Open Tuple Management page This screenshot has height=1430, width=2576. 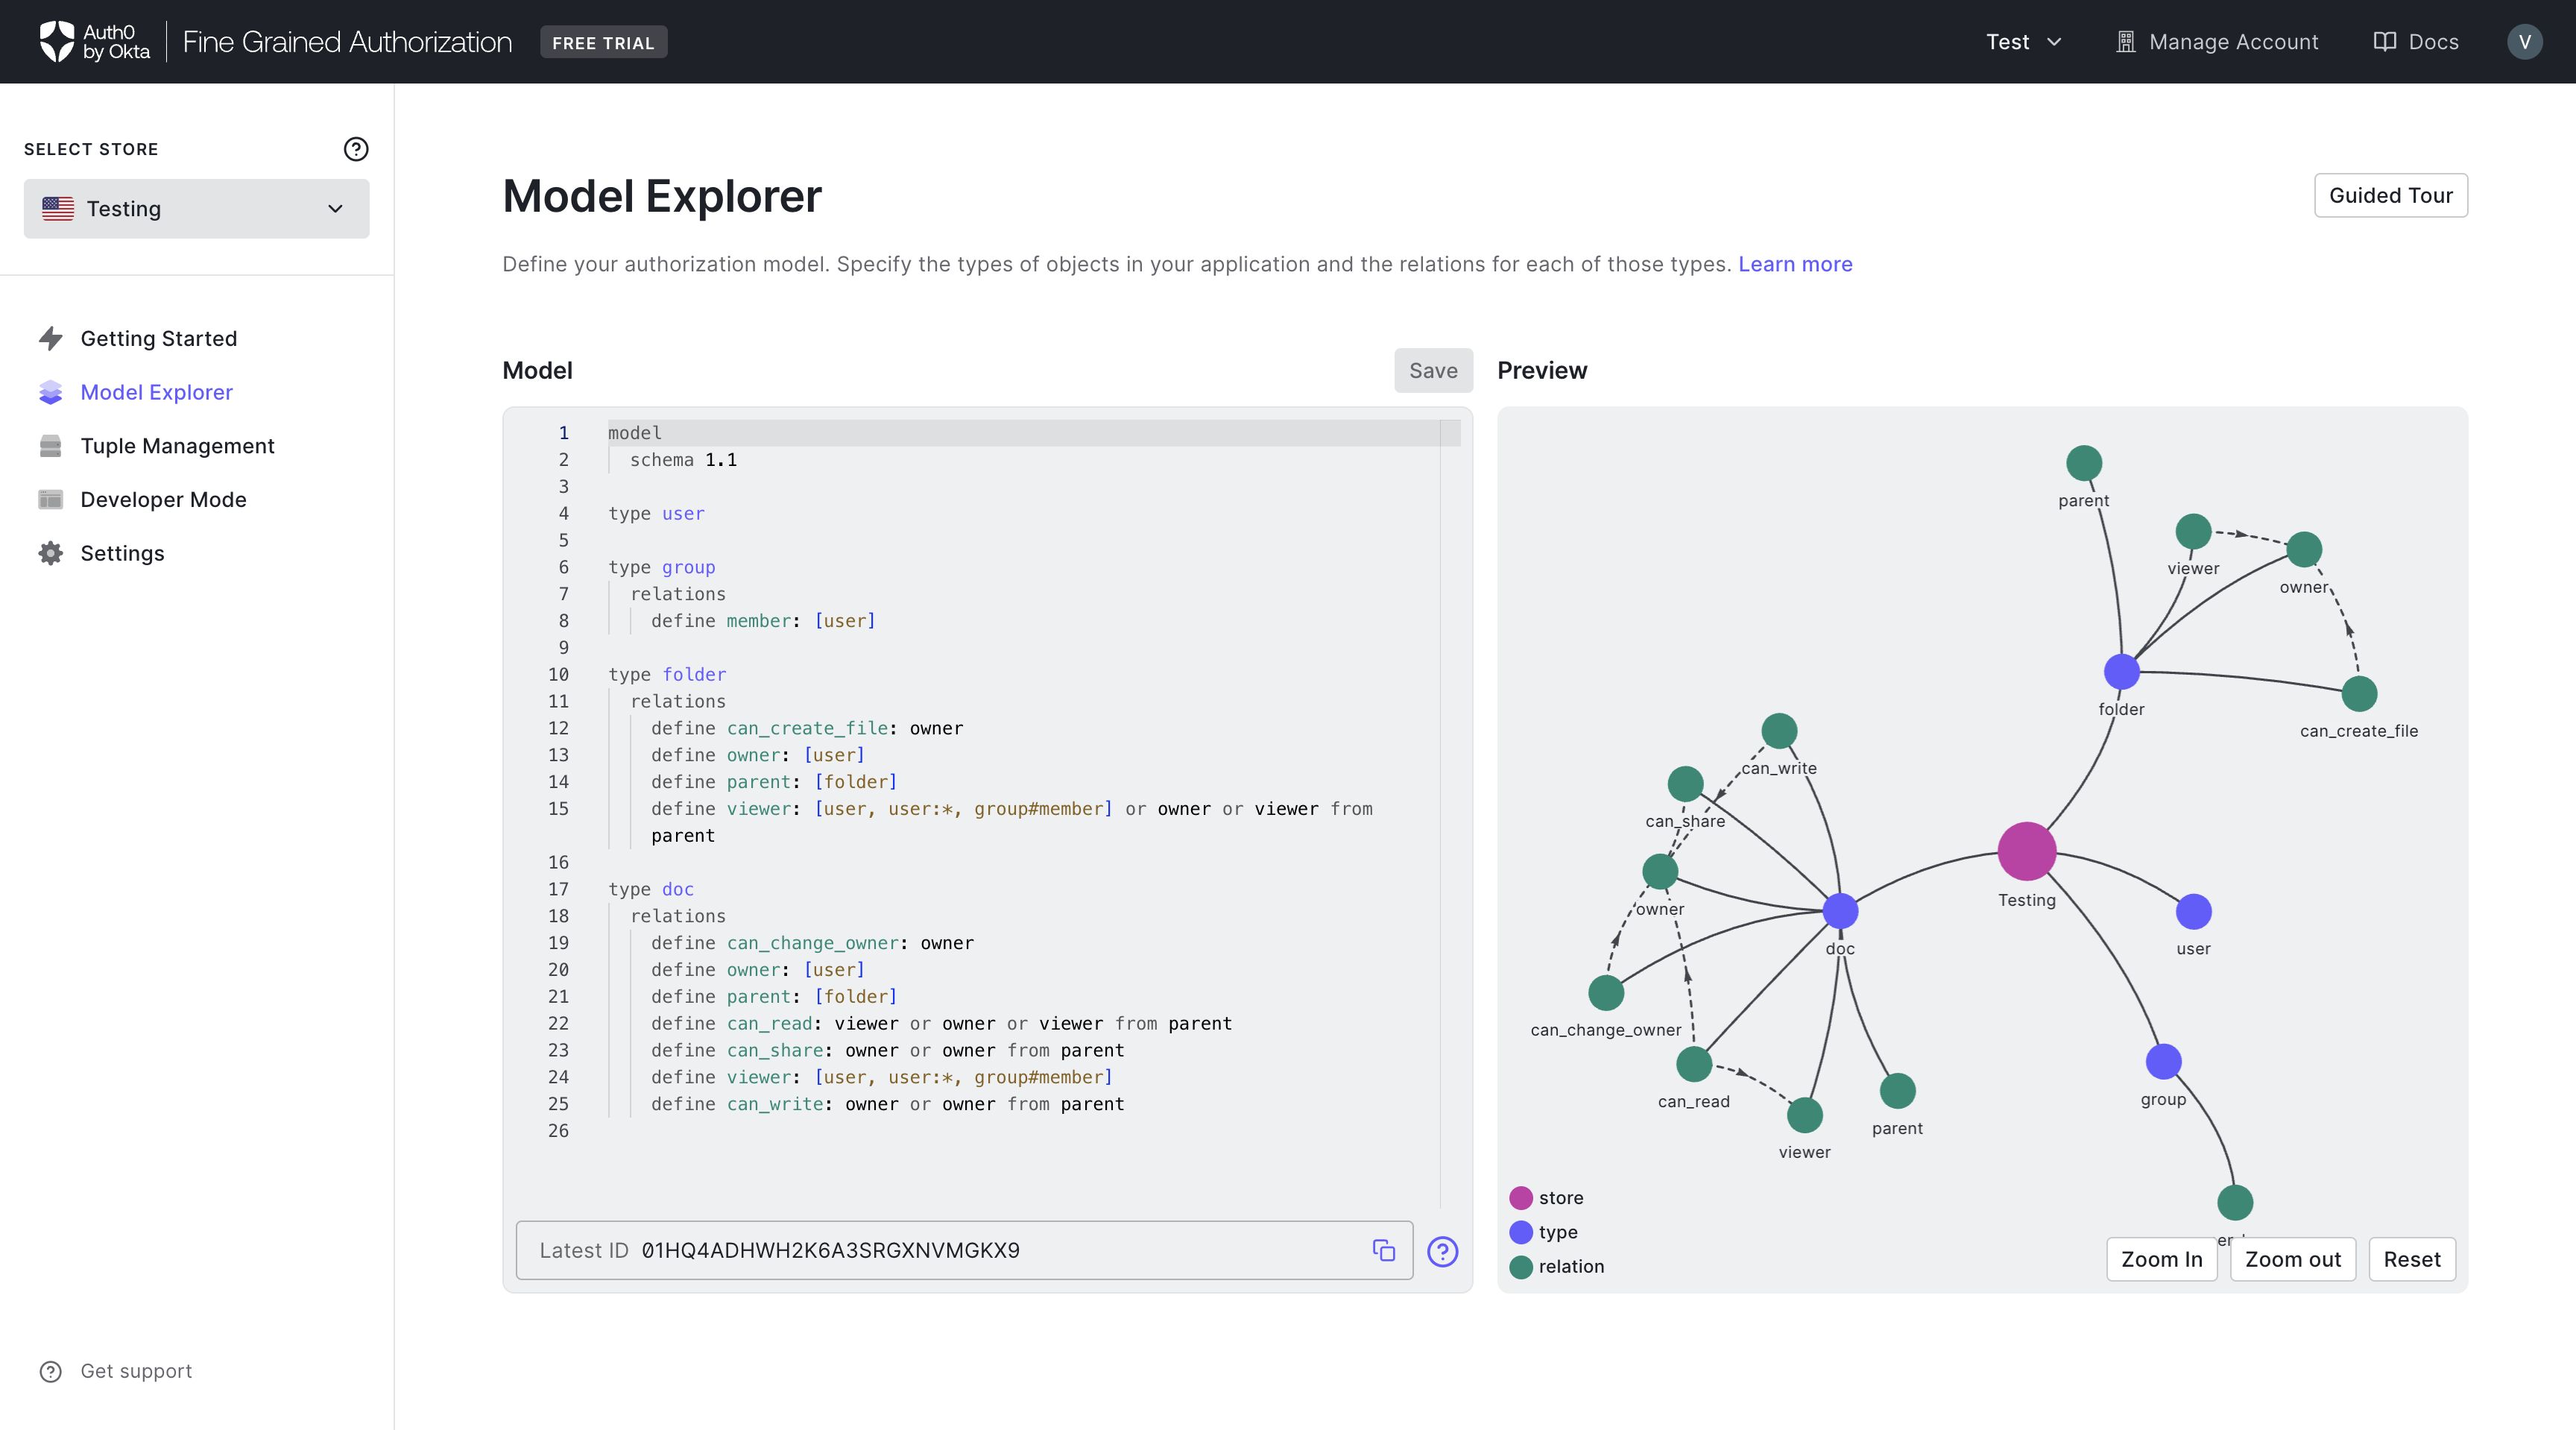pos(177,446)
